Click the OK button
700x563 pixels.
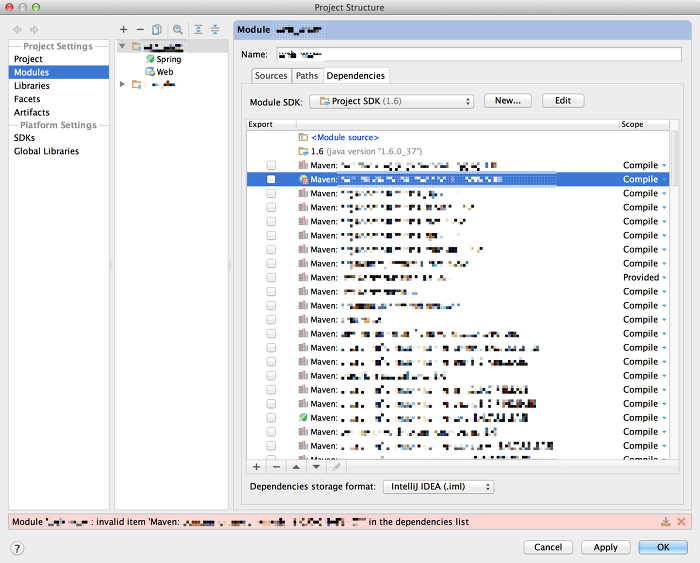click(x=663, y=547)
